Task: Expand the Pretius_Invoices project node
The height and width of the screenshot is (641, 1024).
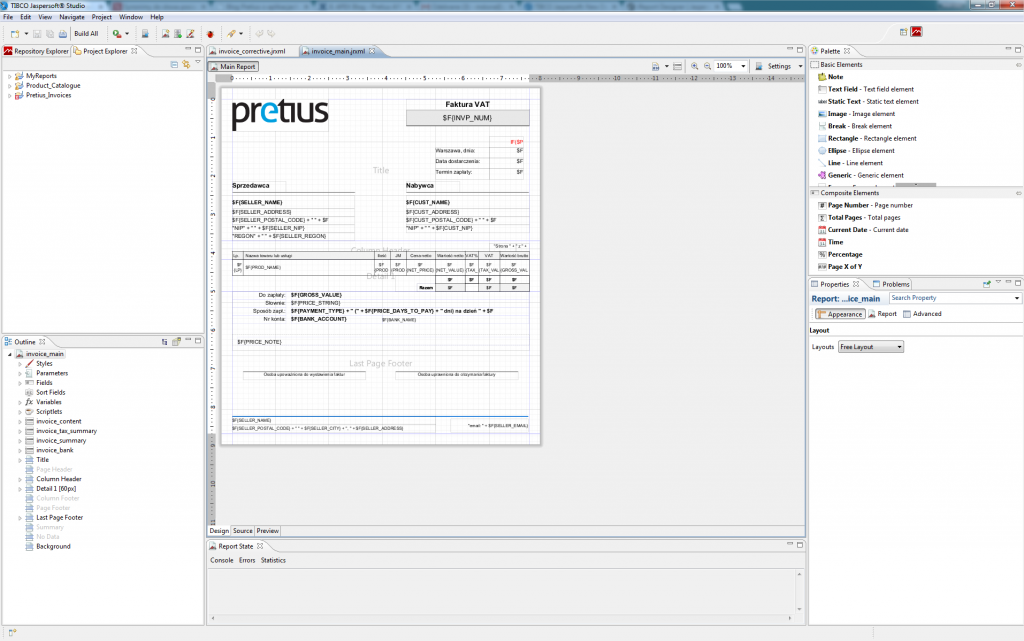Action: 9,95
